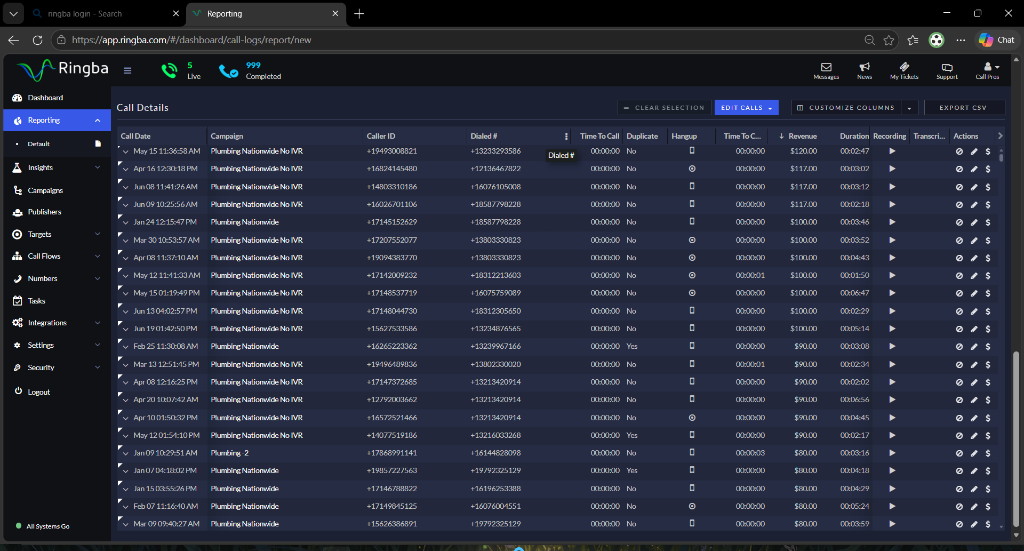Edit pencil icon for Jun 08 11:41:26 AM row
Viewport: 1024px width, 551px height.
pyautogui.click(x=974, y=187)
